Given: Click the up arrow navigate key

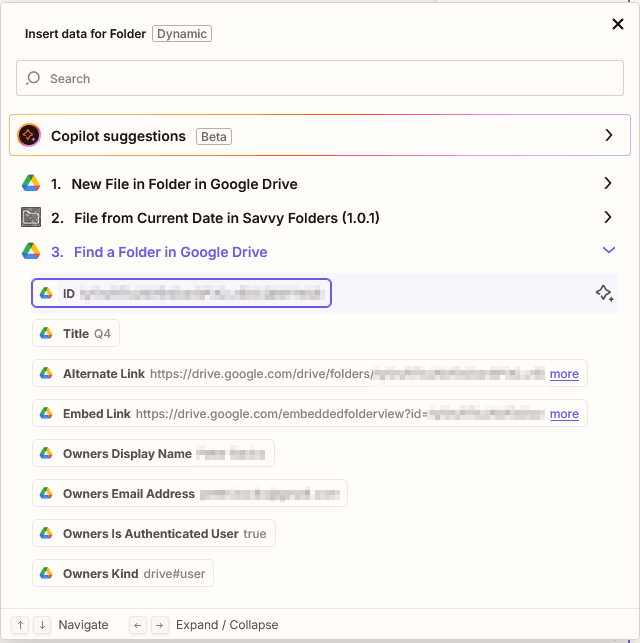Looking at the screenshot, I should tap(20, 625).
